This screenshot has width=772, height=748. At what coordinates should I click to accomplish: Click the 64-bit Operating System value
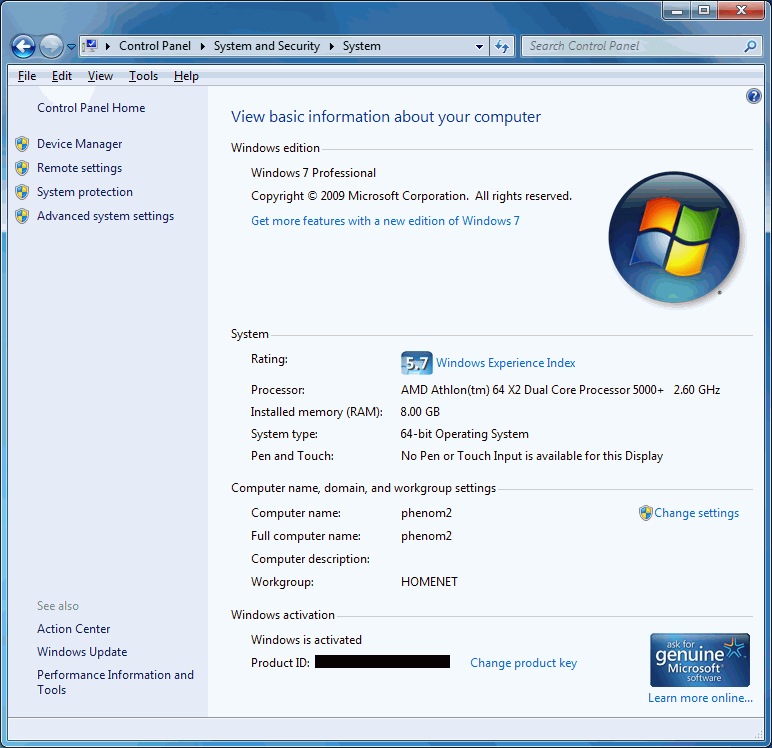click(464, 434)
